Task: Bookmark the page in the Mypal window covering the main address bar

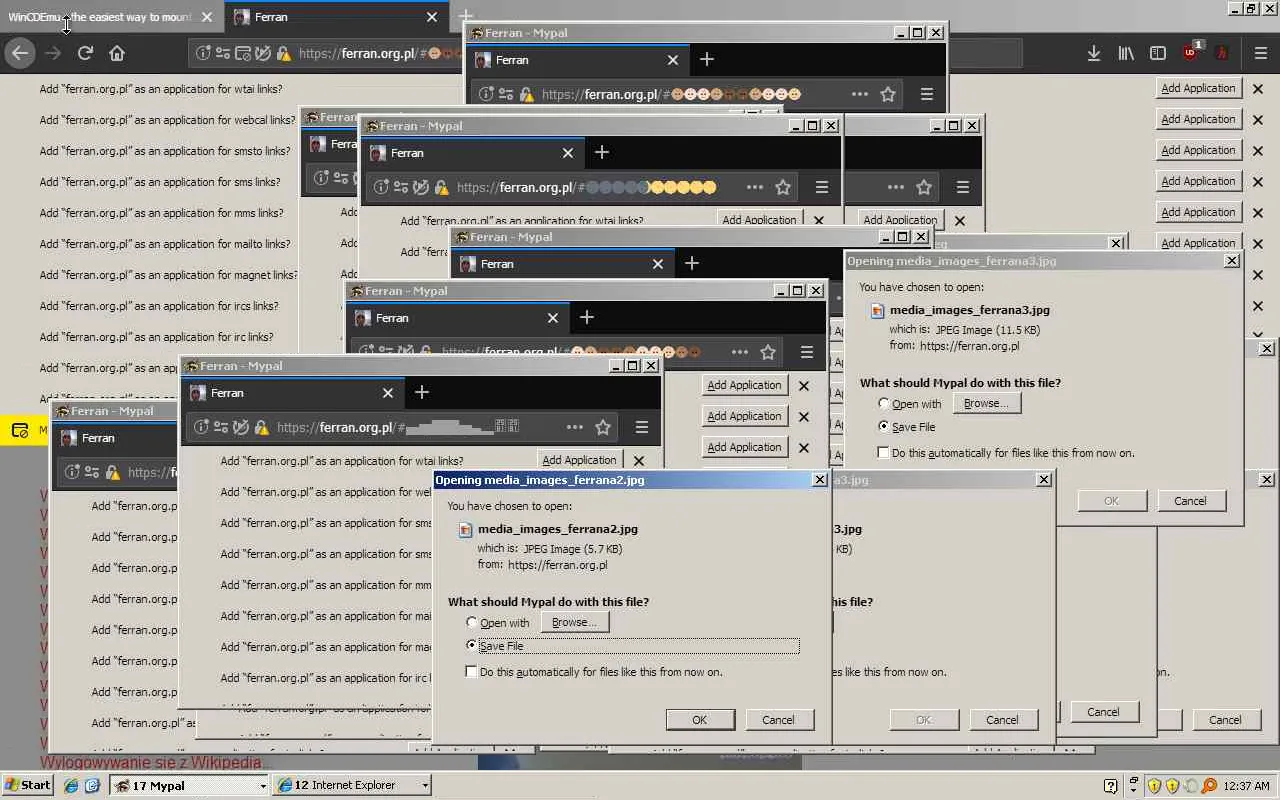Action: [888, 94]
